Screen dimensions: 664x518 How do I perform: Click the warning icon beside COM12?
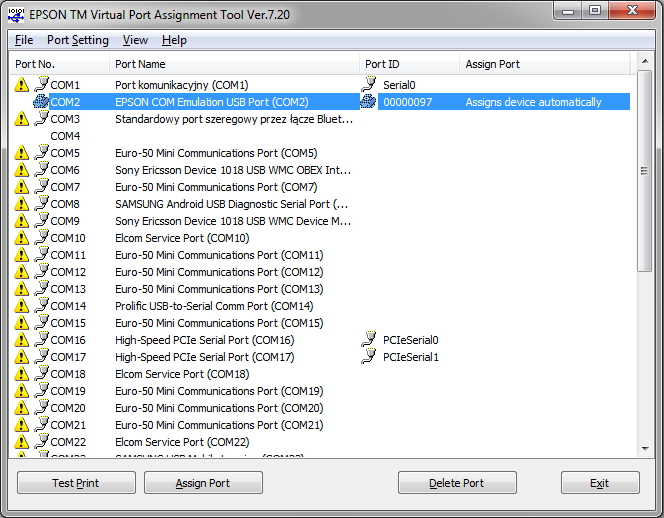21,271
